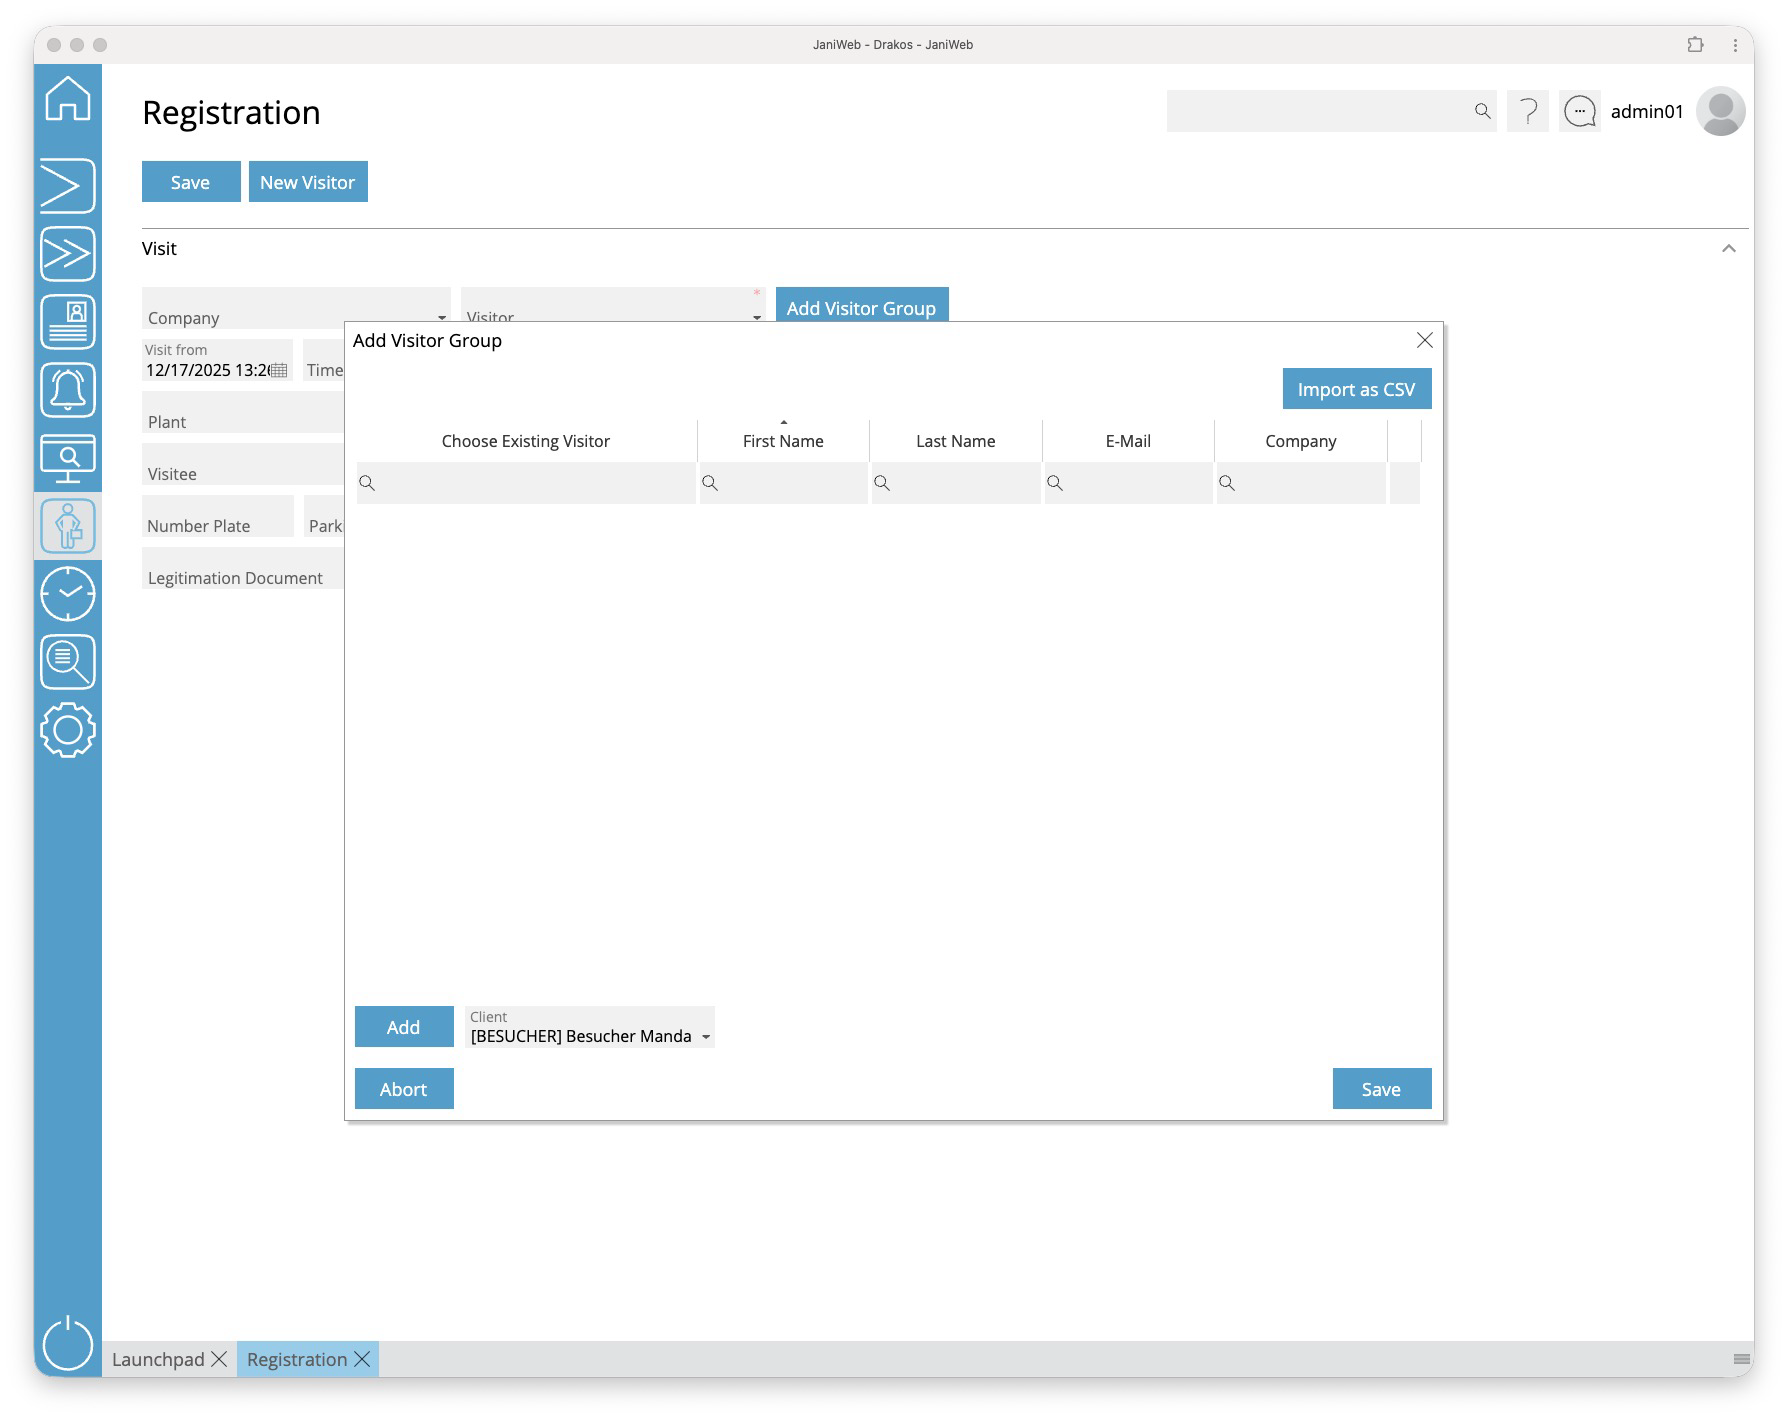Click the Last Name filter field

click(x=956, y=483)
